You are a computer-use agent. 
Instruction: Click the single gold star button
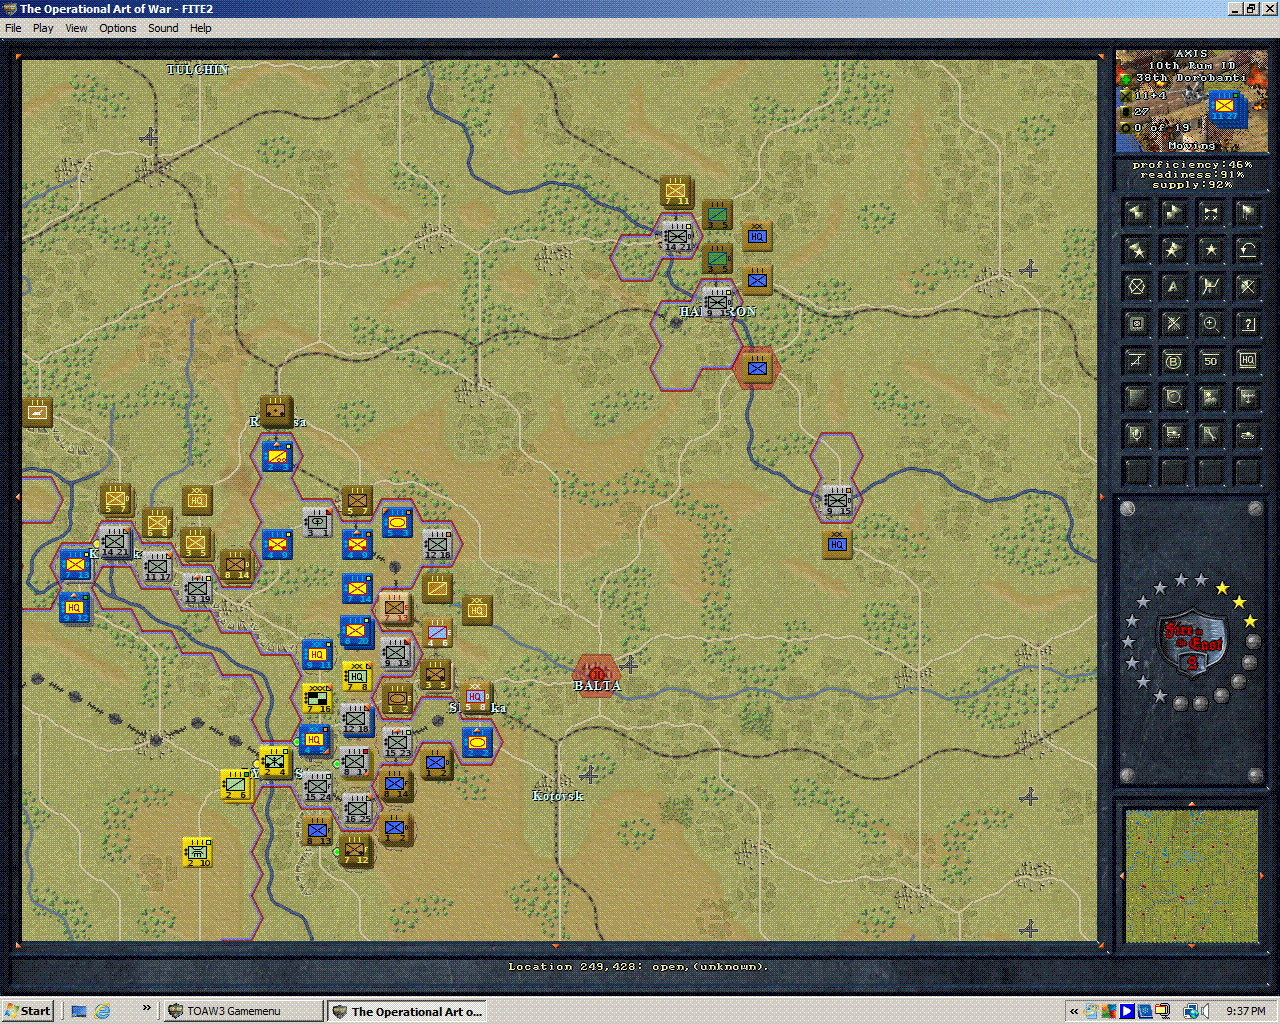1210,250
